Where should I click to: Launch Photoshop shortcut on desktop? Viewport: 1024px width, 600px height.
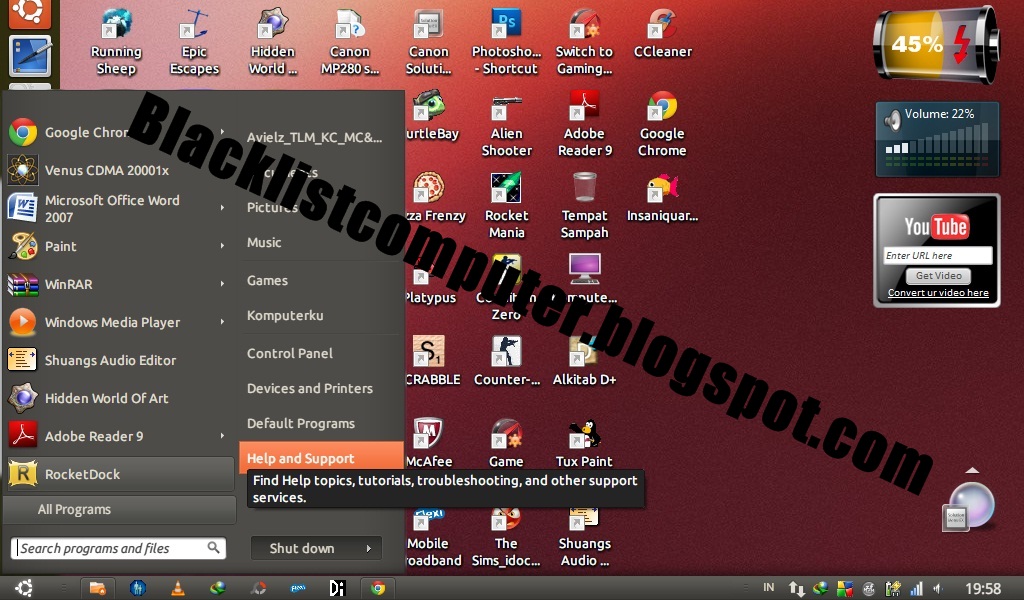click(x=506, y=41)
